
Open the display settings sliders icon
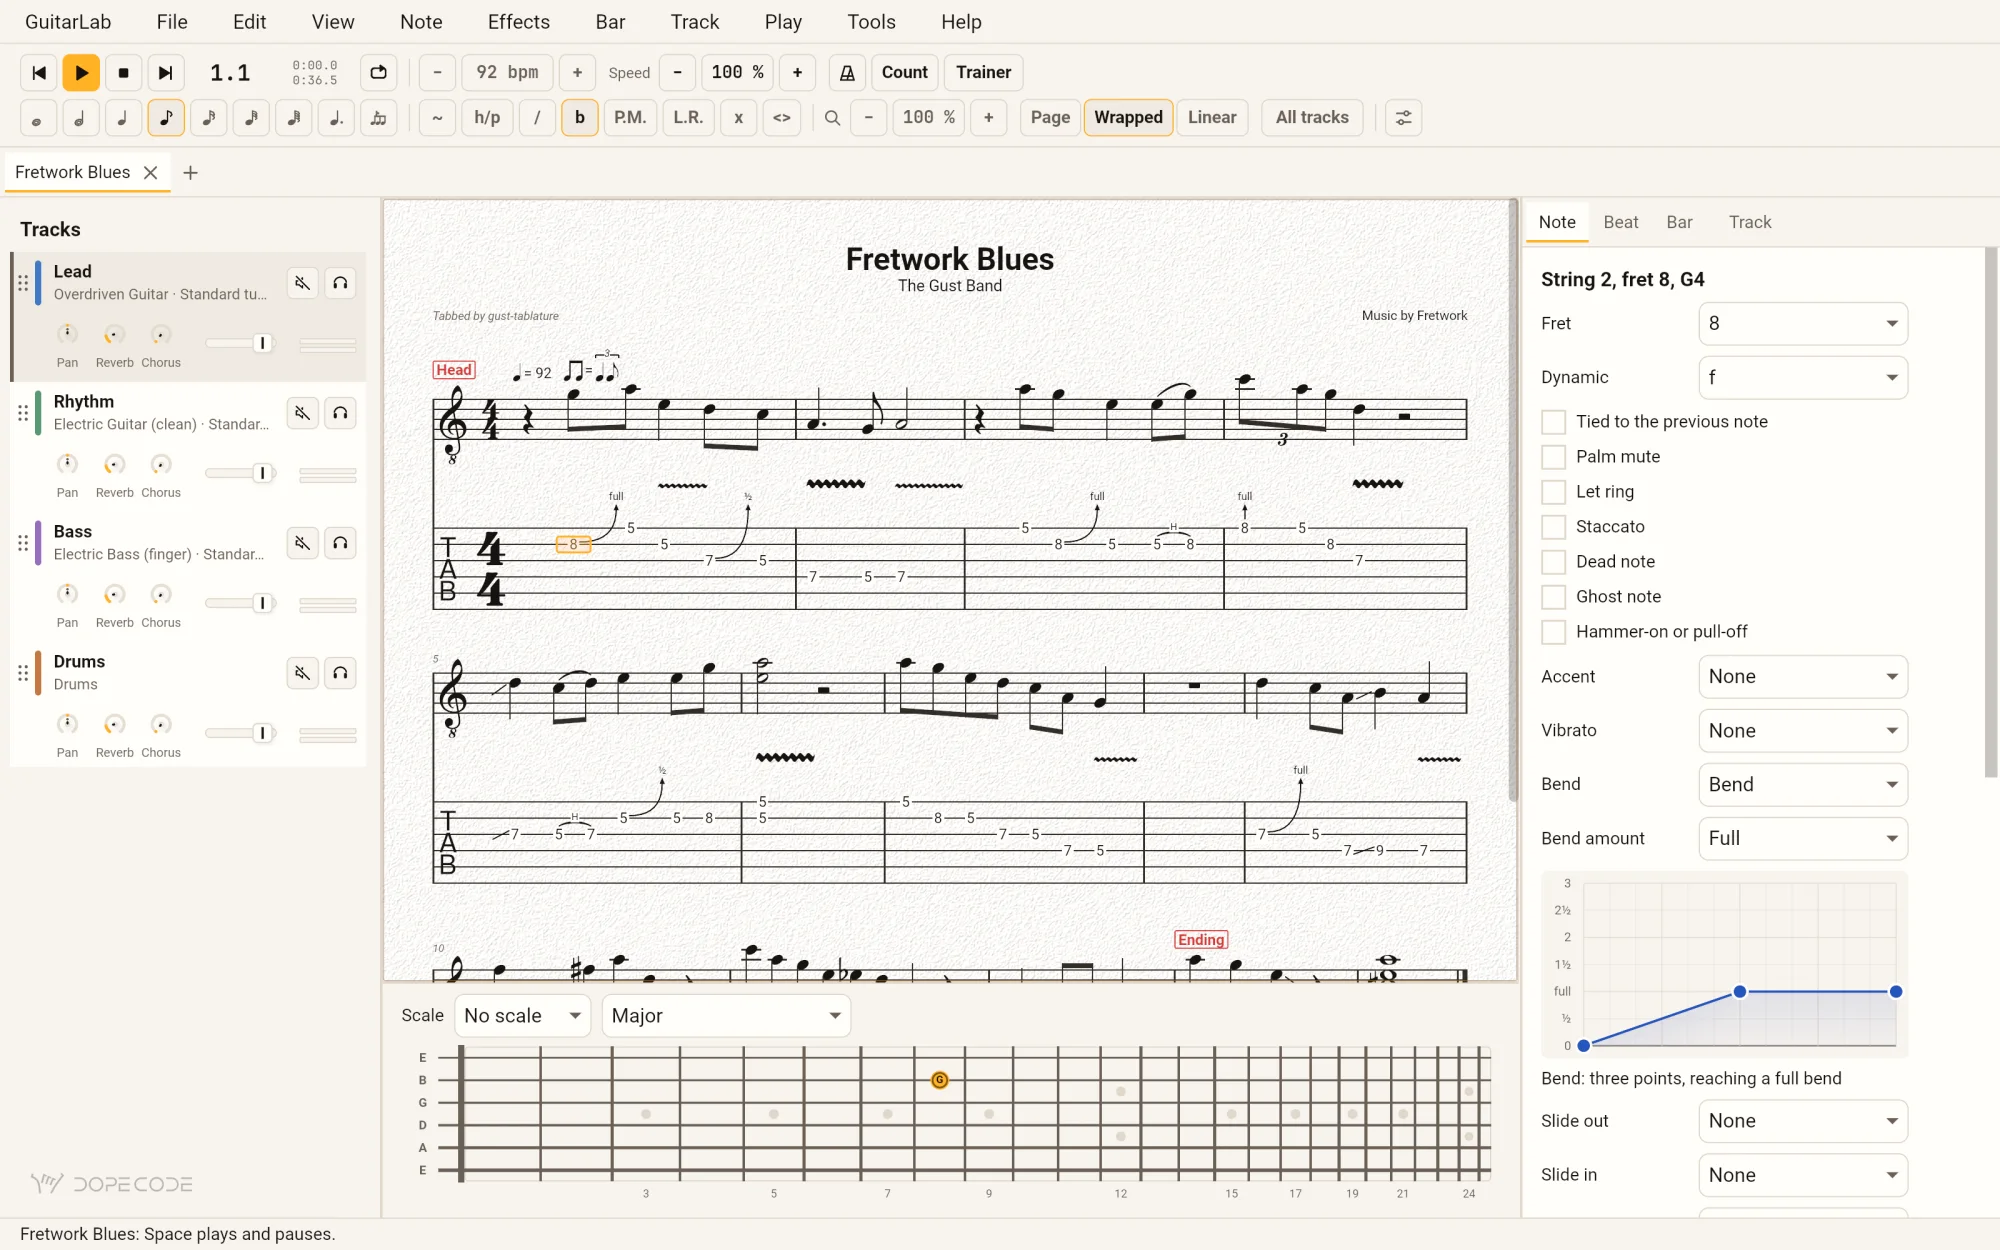pyautogui.click(x=1404, y=118)
